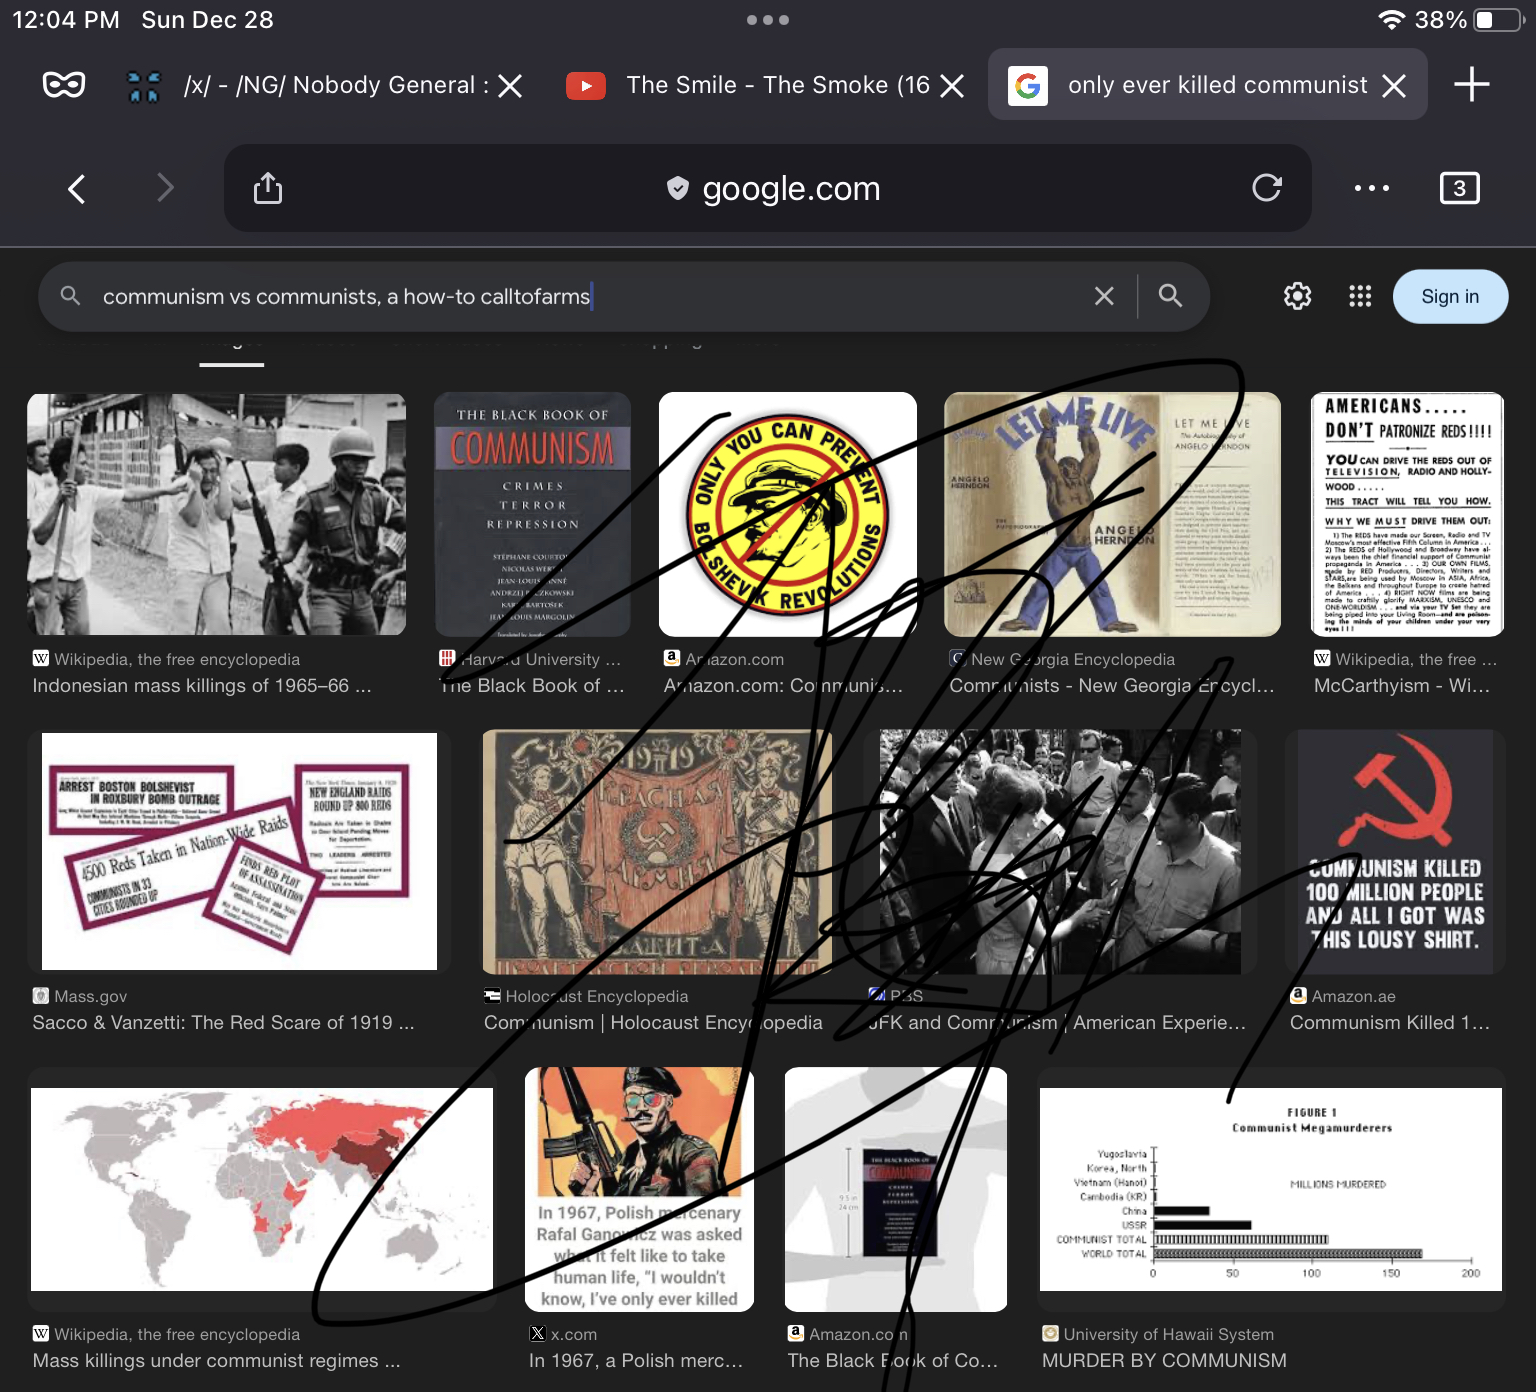Open the Black Book size comparison image
Viewport: 1536px width, 1392px height.
point(896,1189)
